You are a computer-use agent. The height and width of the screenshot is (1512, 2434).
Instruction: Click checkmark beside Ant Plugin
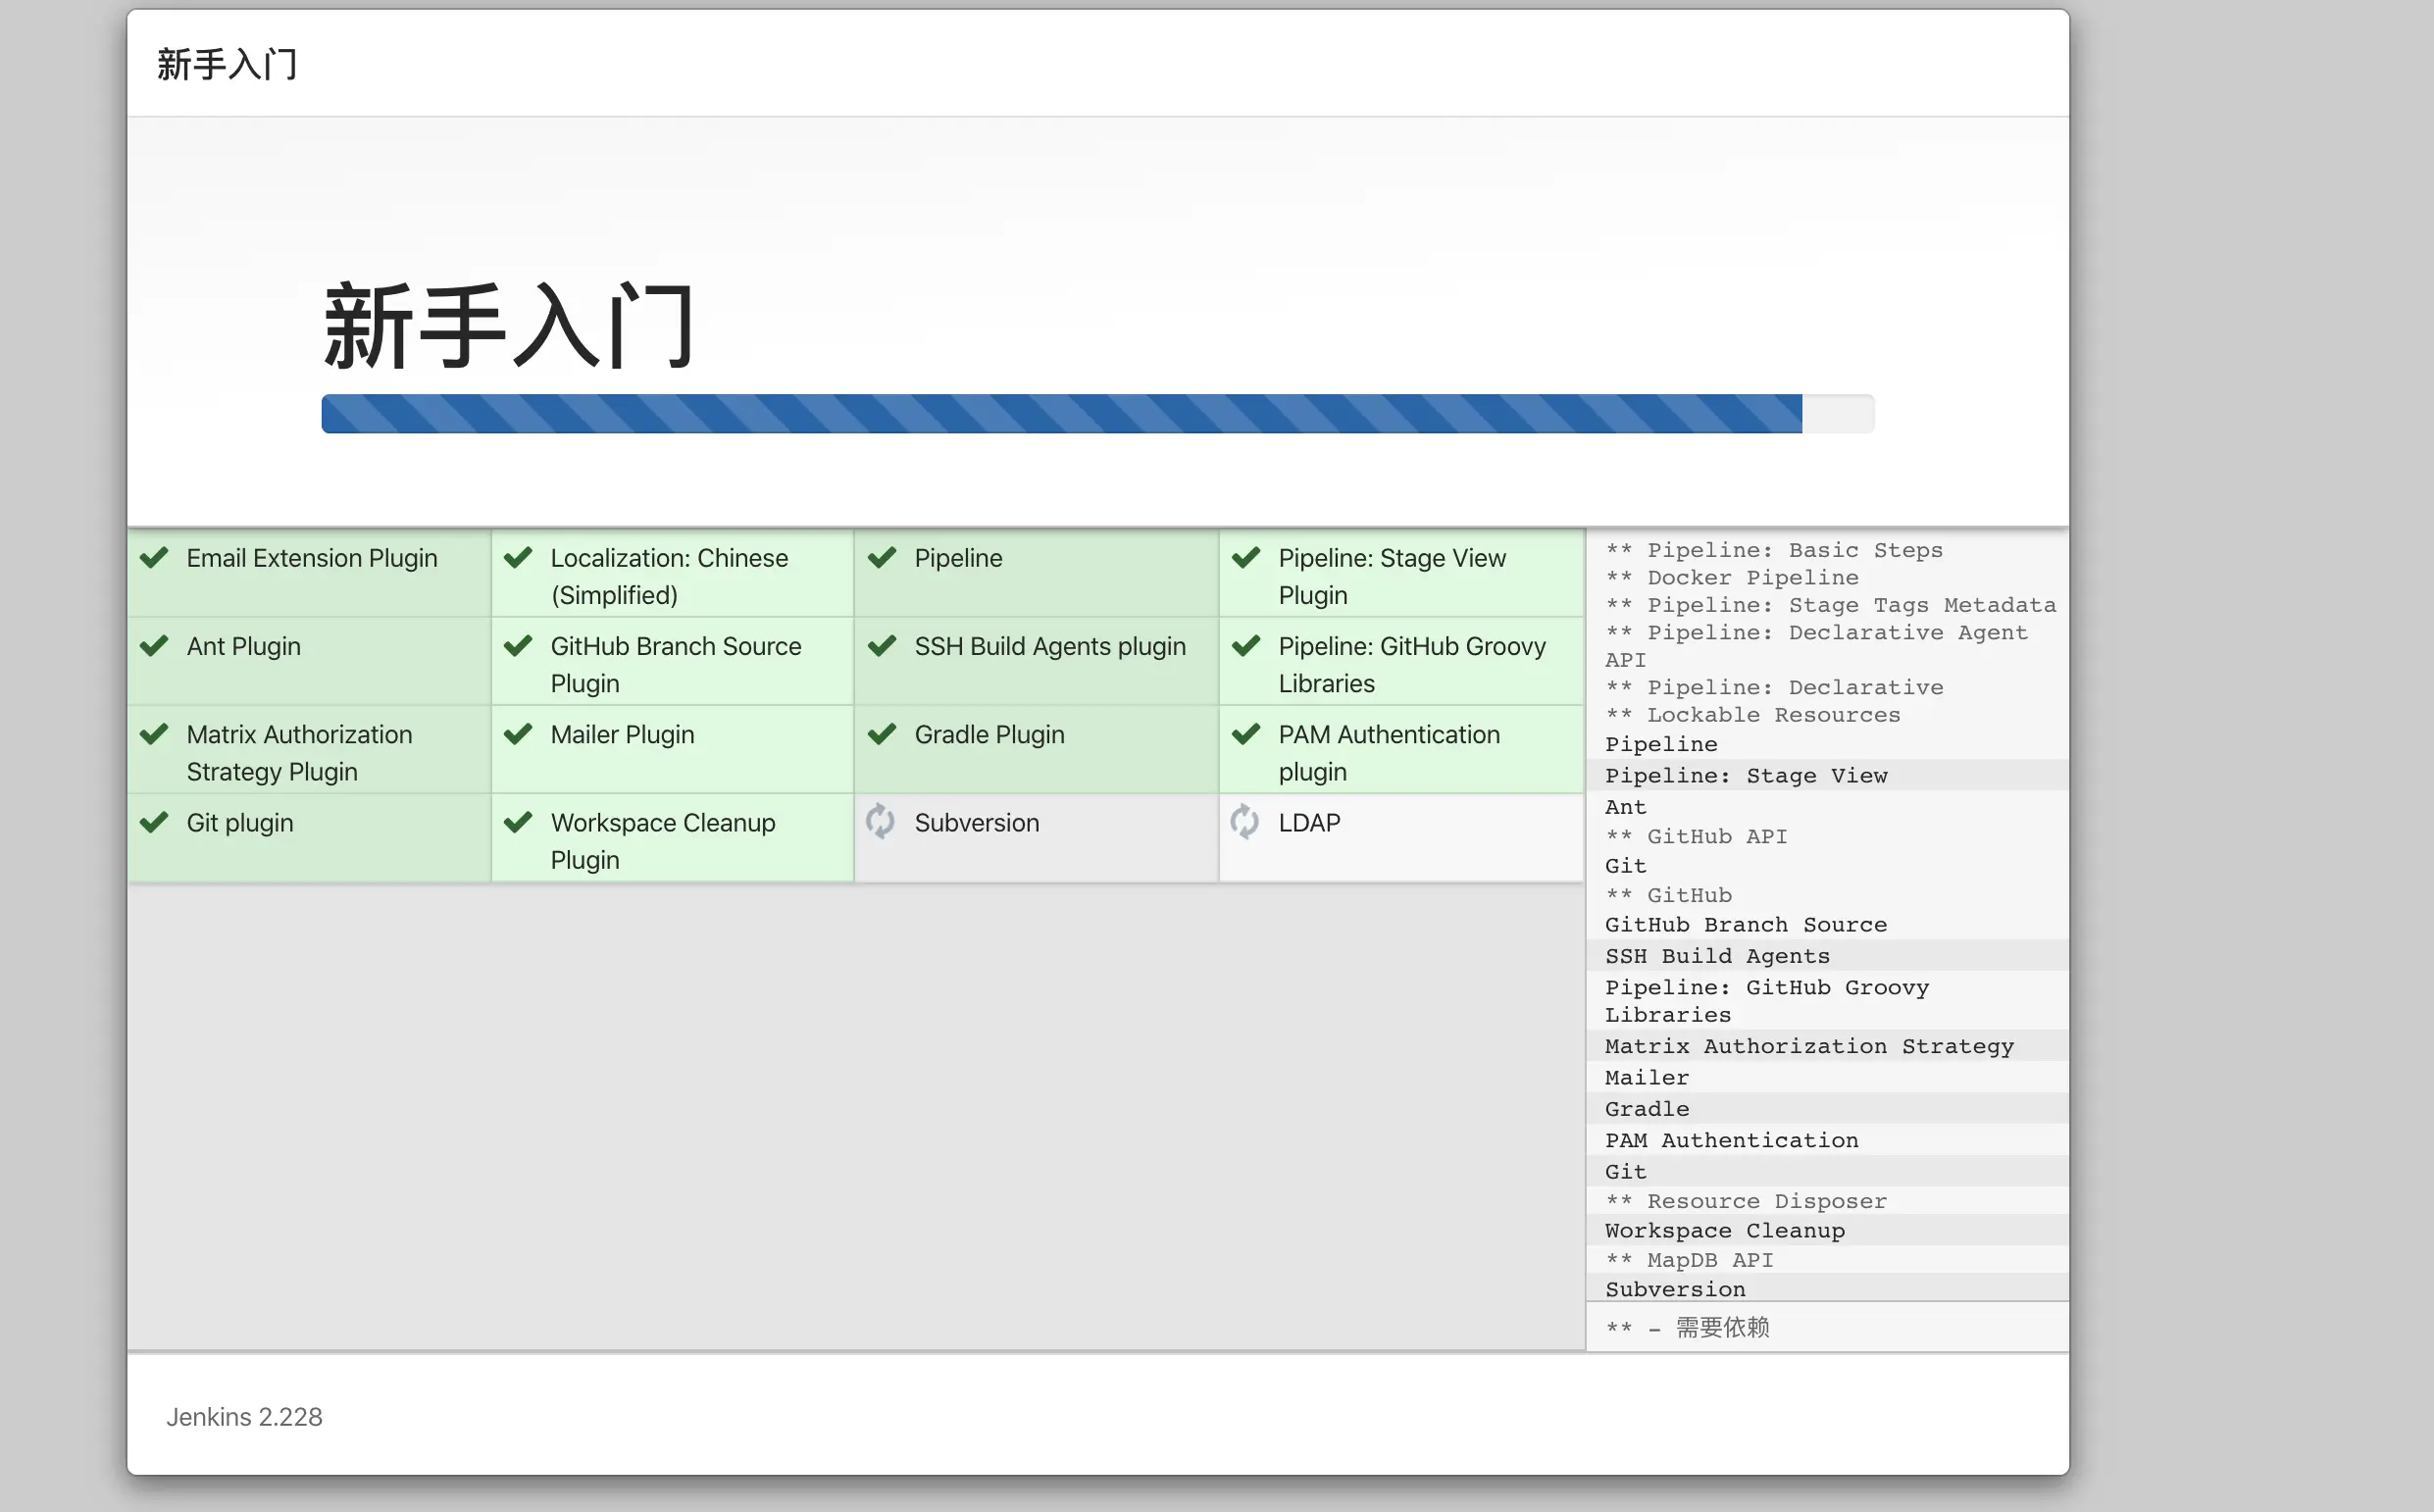click(154, 646)
